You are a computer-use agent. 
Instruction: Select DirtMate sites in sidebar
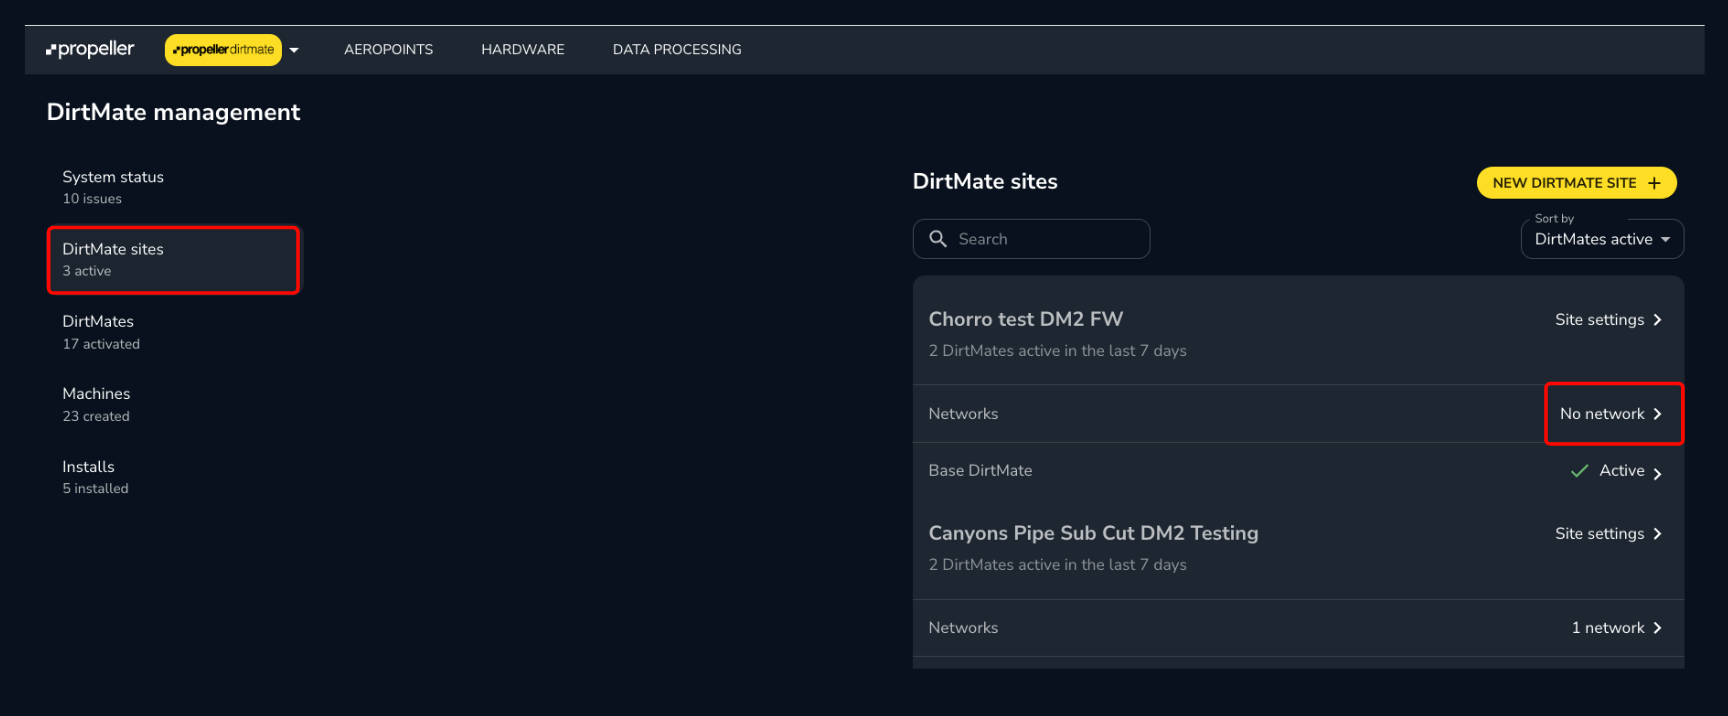pyautogui.click(x=173, y=260)
